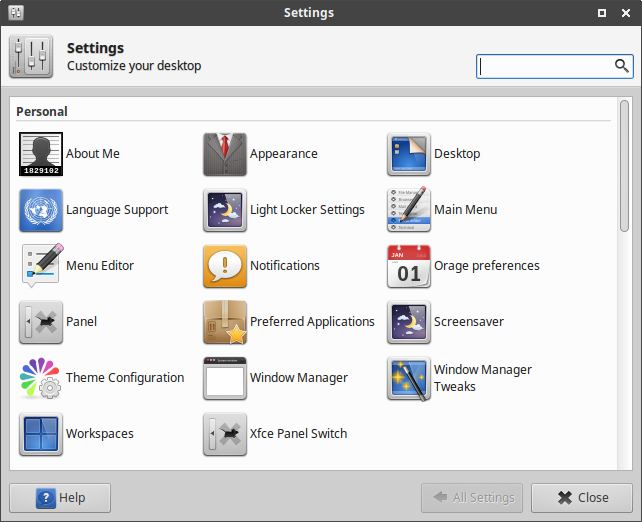Launch the Main Menu editor
The height and width of the screenshot is (522, 642).
409,210
